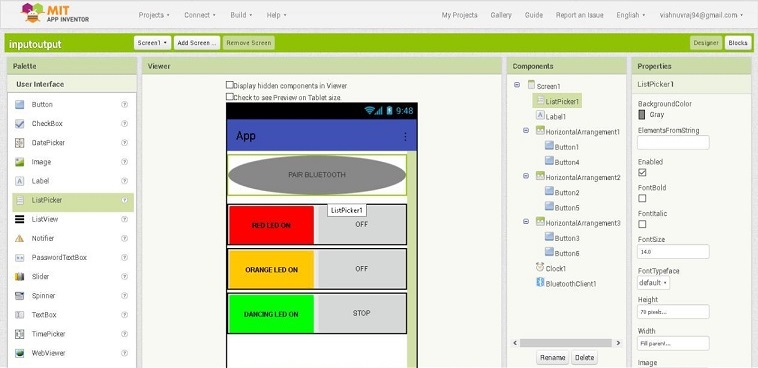
Task: Open the Guide link
Action: click(534, 15)
